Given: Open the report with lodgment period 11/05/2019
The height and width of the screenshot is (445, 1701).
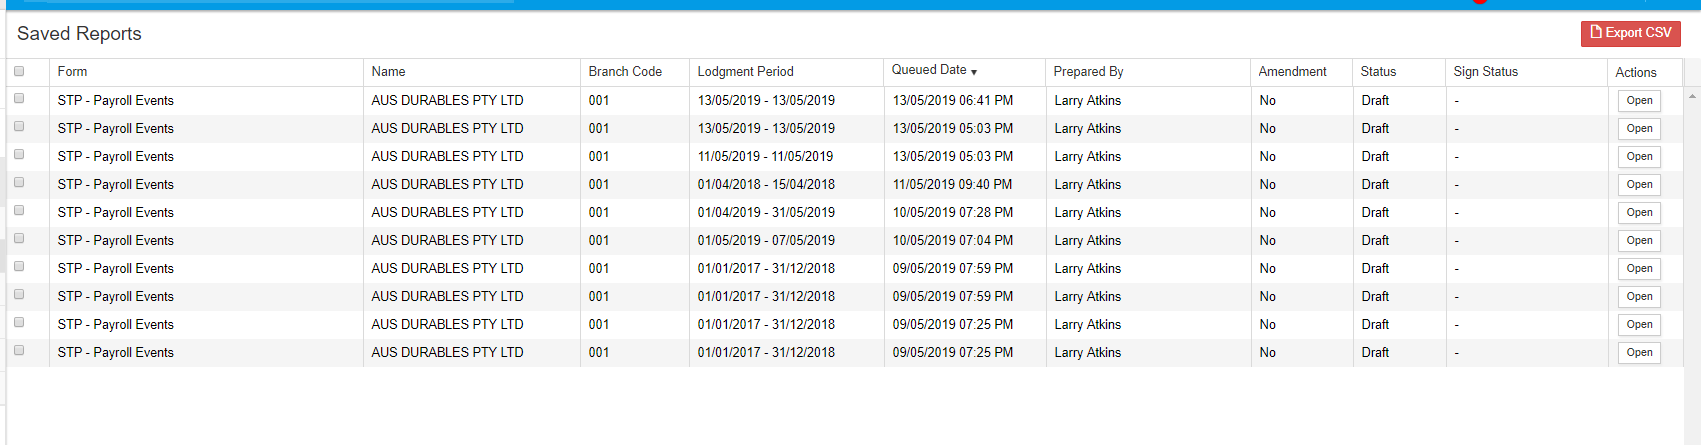Looking at the screenshot, I should (1639, 157).
